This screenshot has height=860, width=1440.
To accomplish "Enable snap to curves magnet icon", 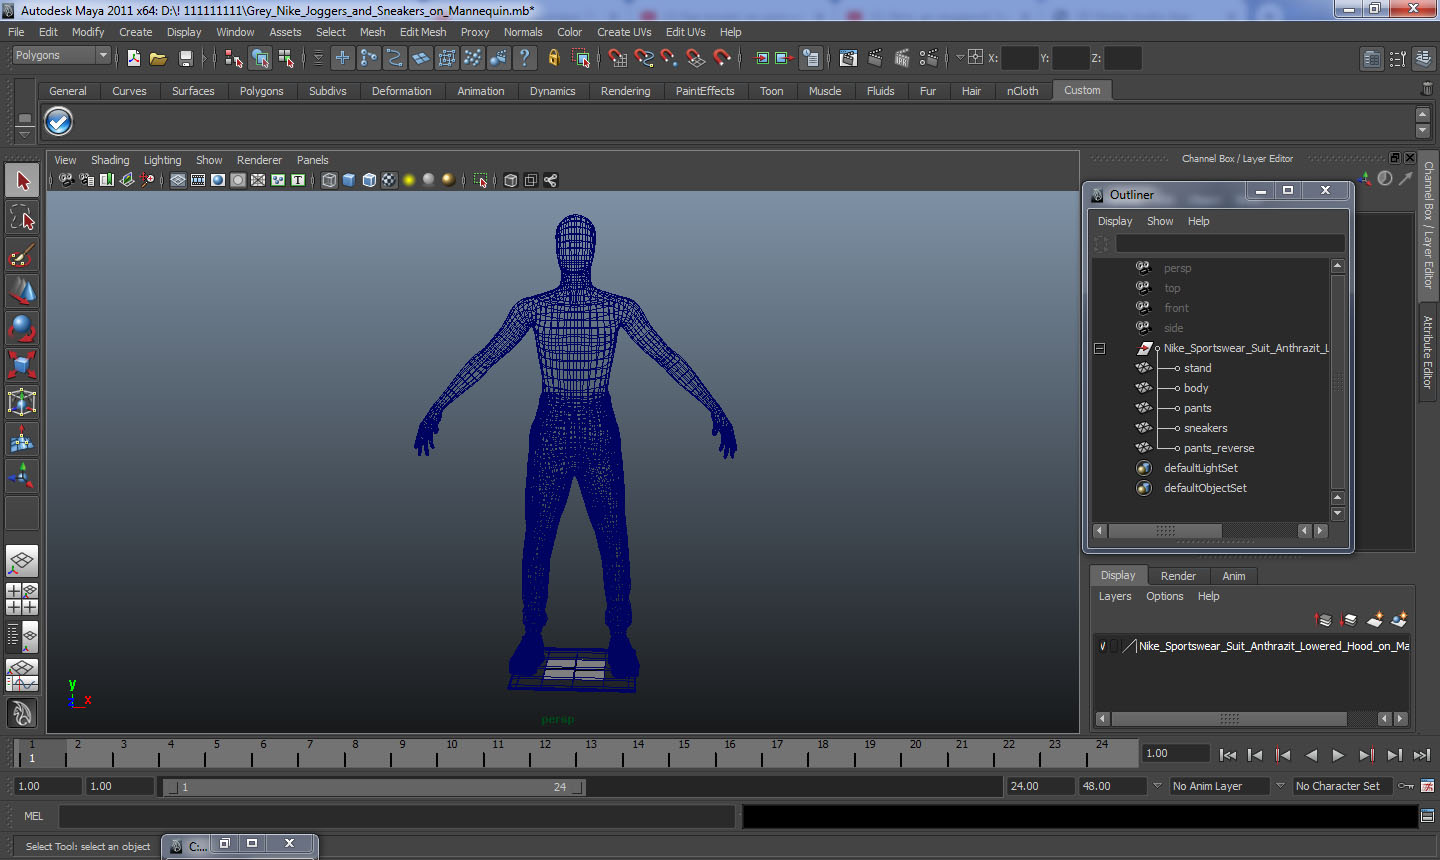I will (x=644, y=58).
